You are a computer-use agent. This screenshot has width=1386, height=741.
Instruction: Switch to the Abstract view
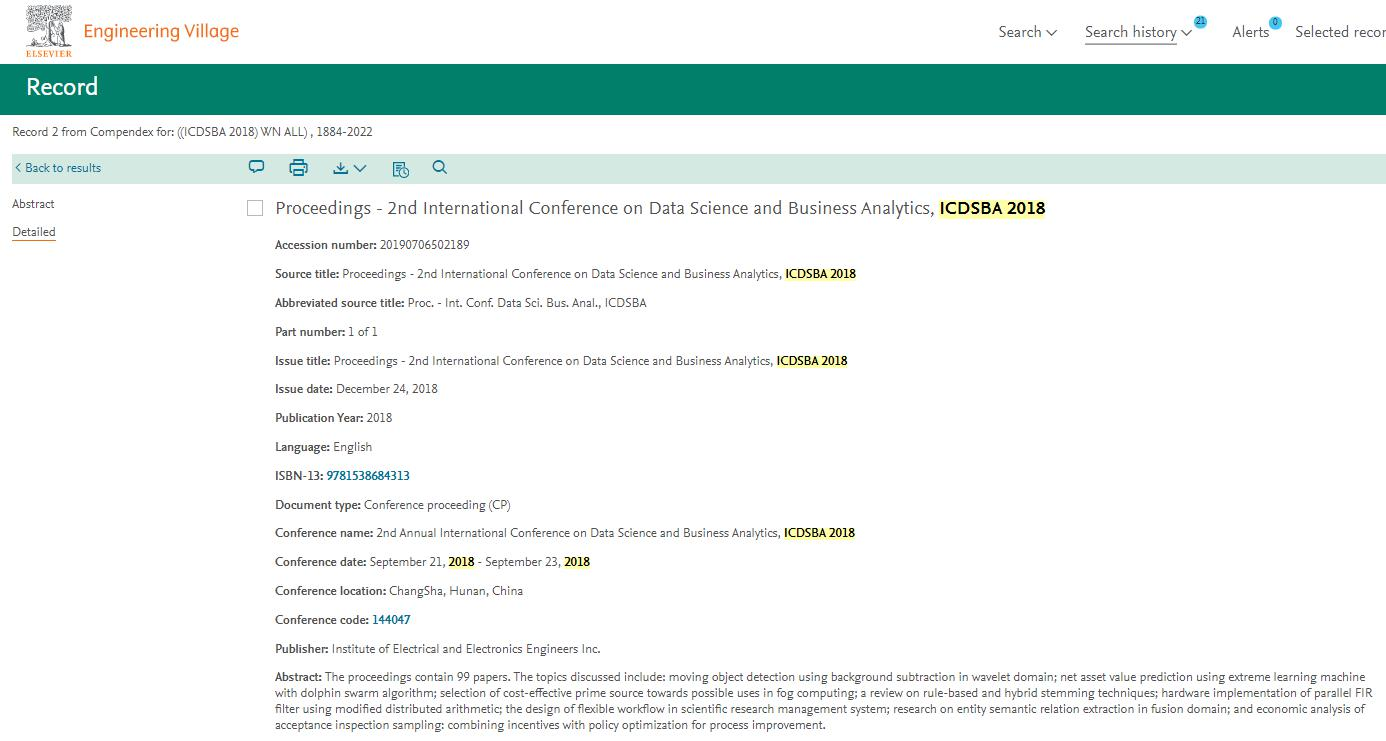coord(33,204)
